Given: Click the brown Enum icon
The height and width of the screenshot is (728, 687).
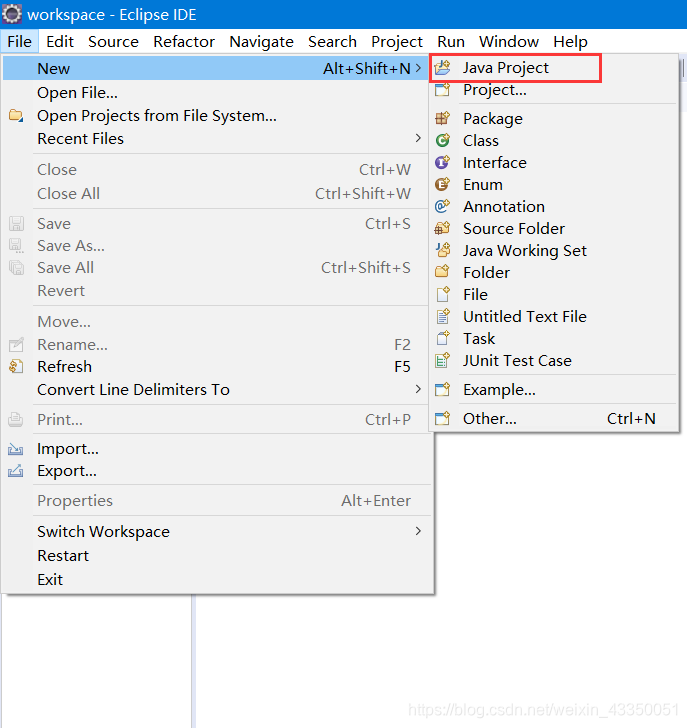Looking at the screenshot, I should tap(442, 184).
